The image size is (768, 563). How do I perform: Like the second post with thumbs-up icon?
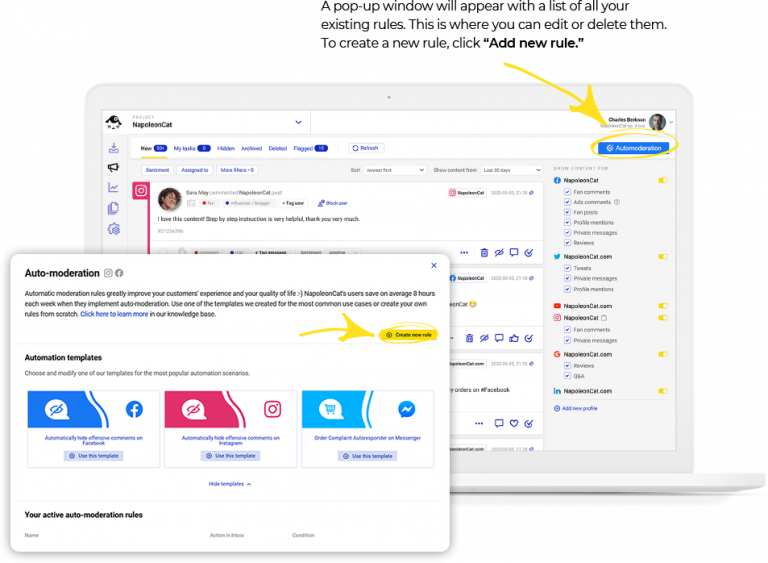pyautogui.click(x=514, y=338)
